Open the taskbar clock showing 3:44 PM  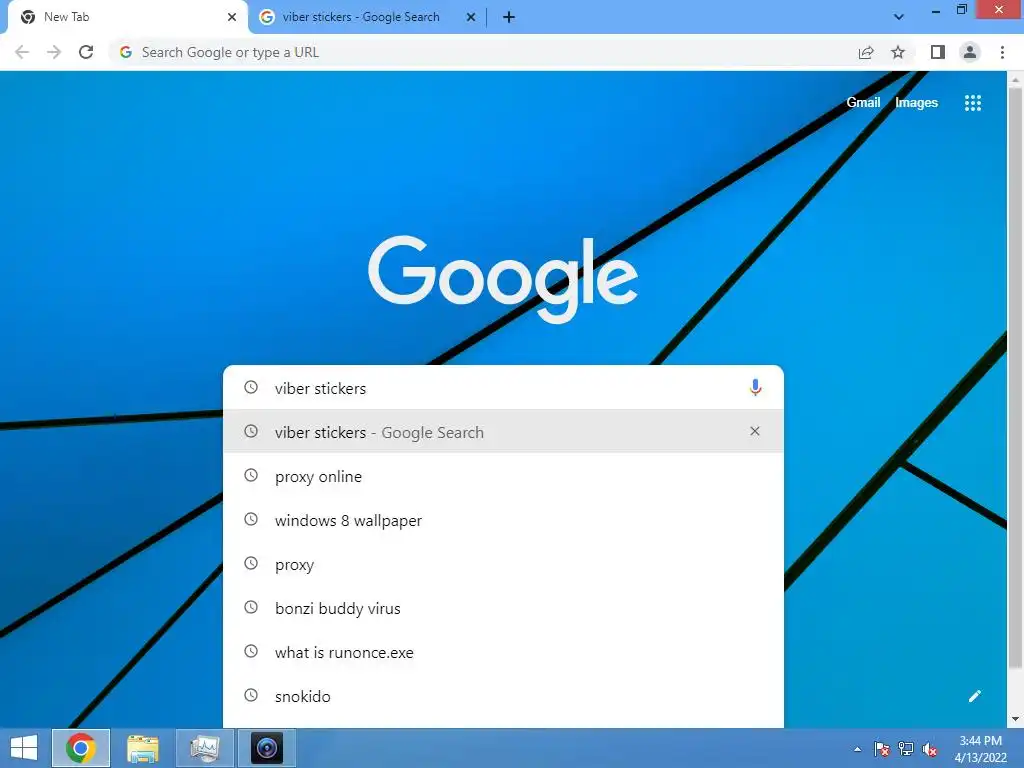point(980,749)
